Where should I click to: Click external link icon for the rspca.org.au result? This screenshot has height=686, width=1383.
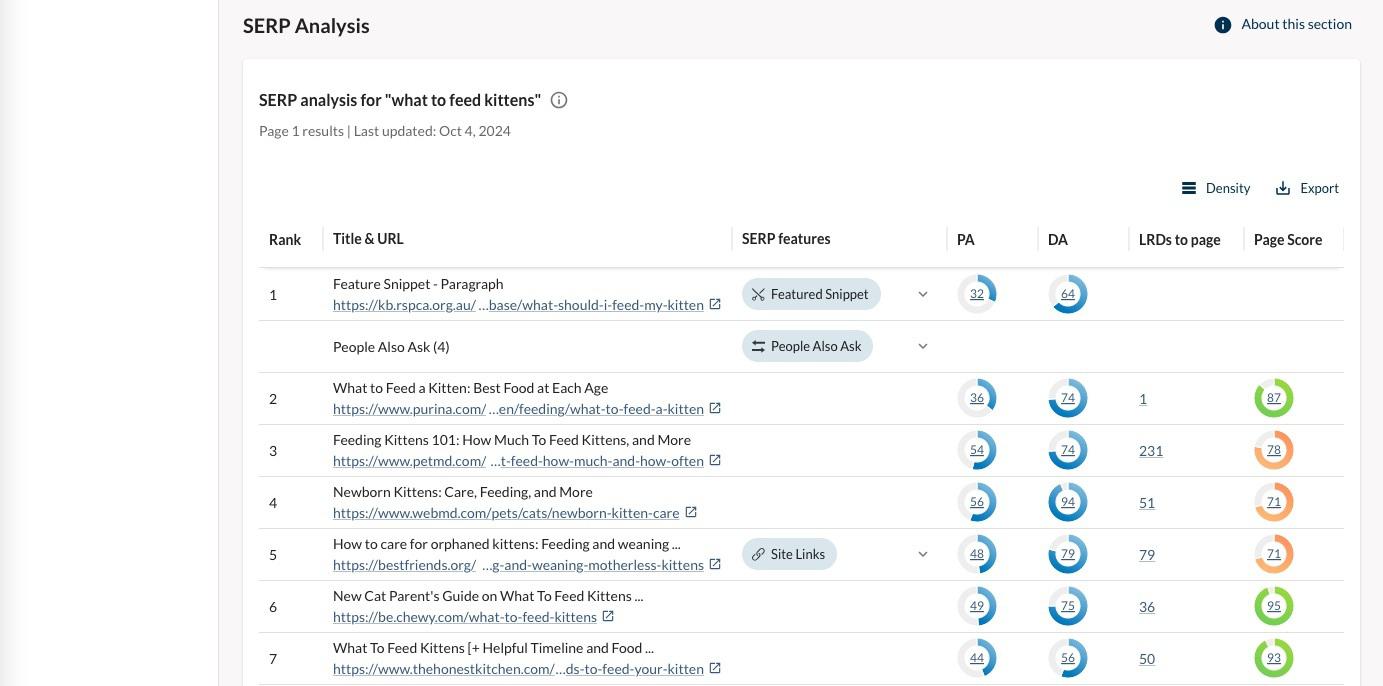(x=715, y=304)
